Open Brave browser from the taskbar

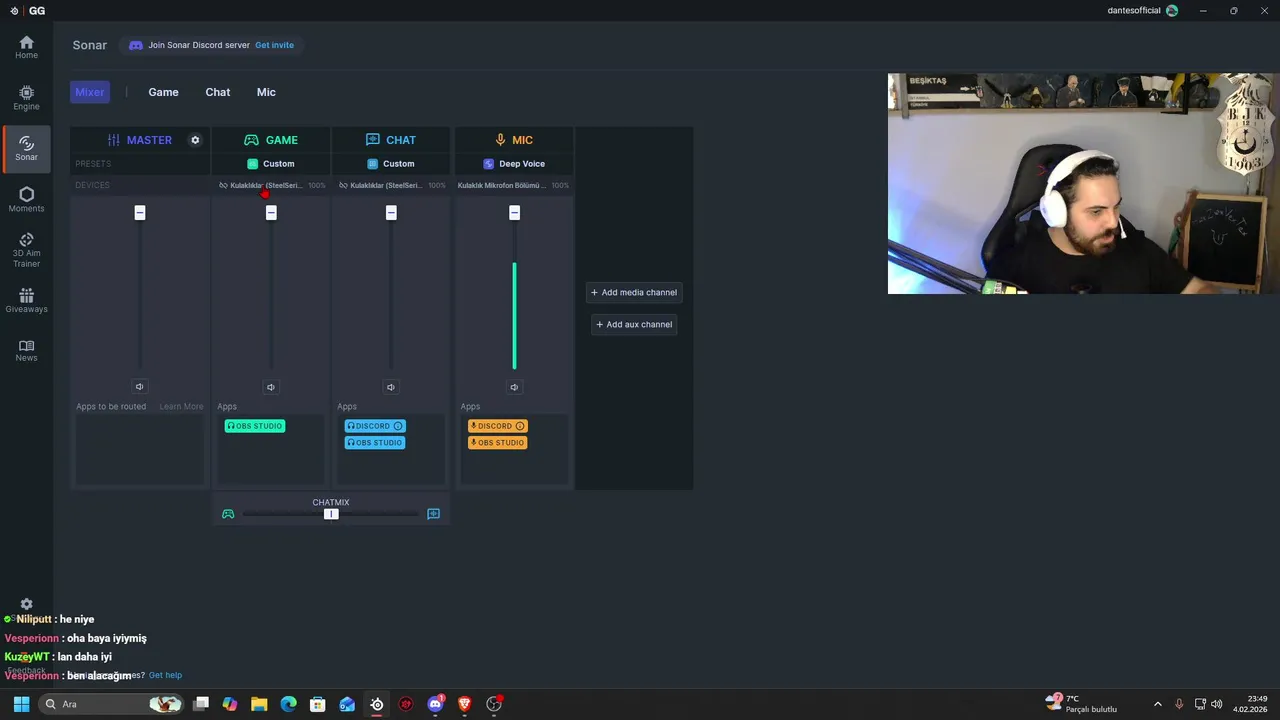464,704
